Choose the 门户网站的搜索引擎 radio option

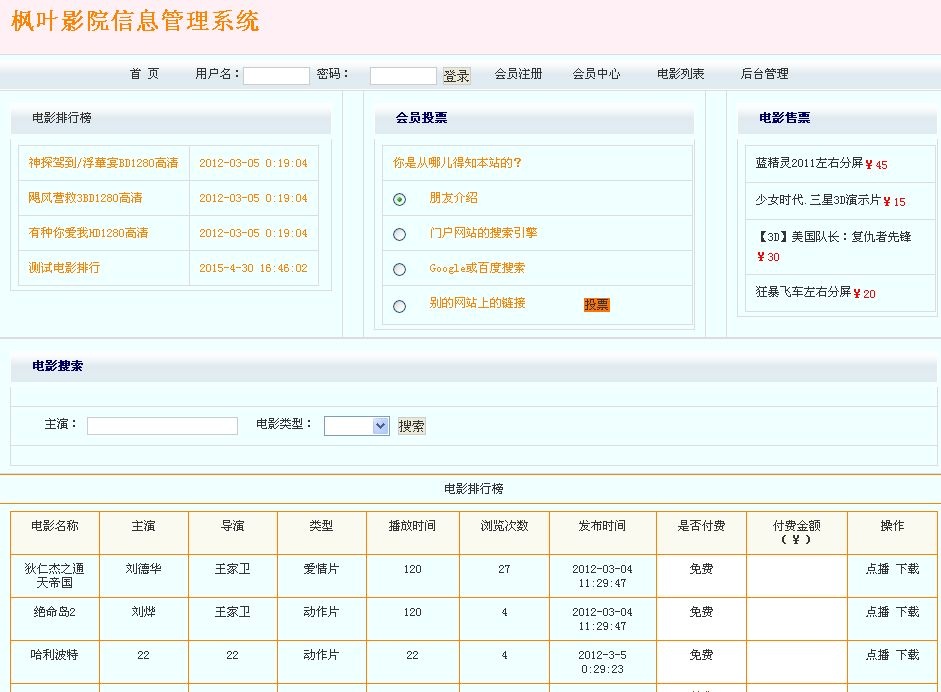(400, 234)
